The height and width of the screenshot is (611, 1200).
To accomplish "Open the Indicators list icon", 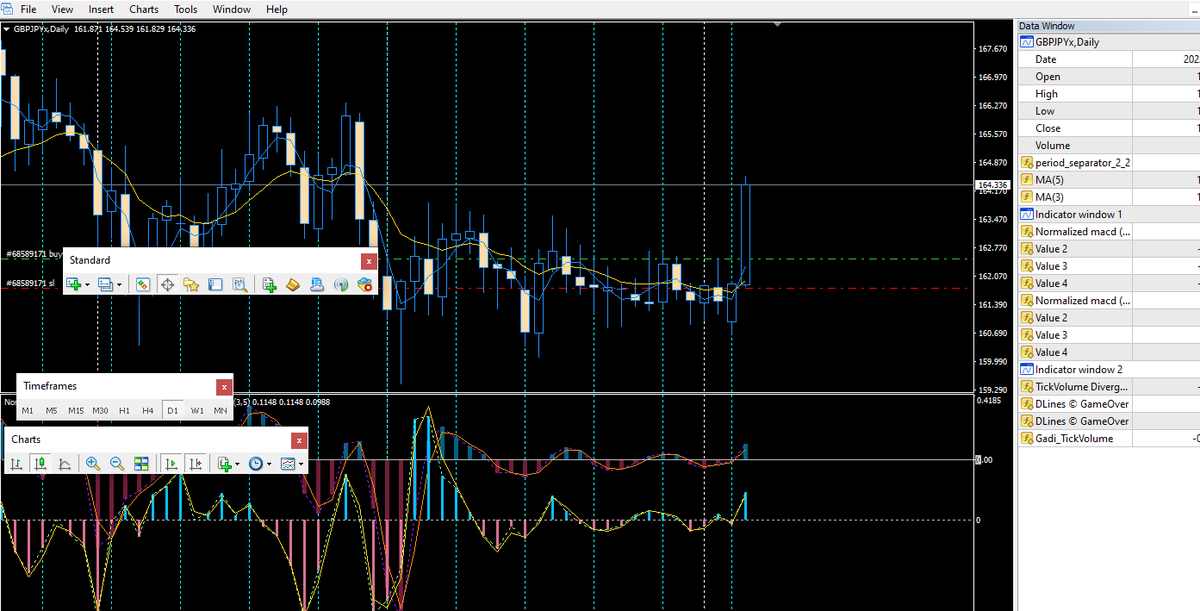I will 225,464.
